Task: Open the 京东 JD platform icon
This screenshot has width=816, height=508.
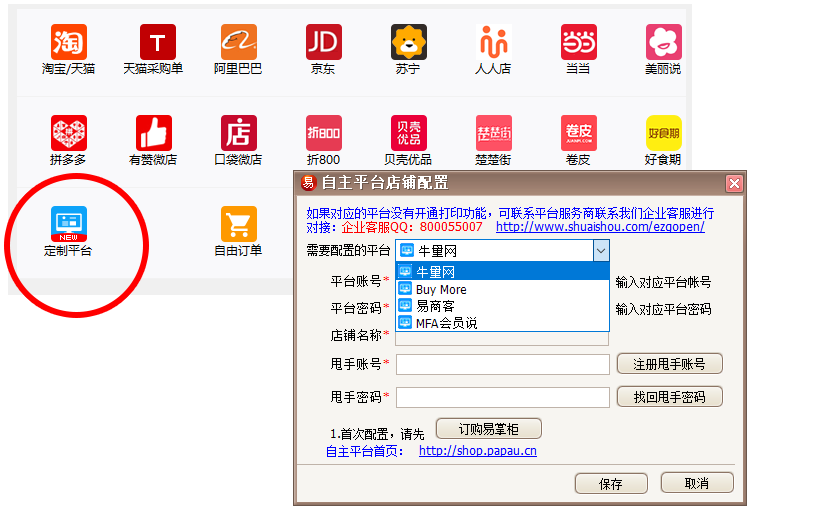Action: pyautogui.click(x=324, y=42)
